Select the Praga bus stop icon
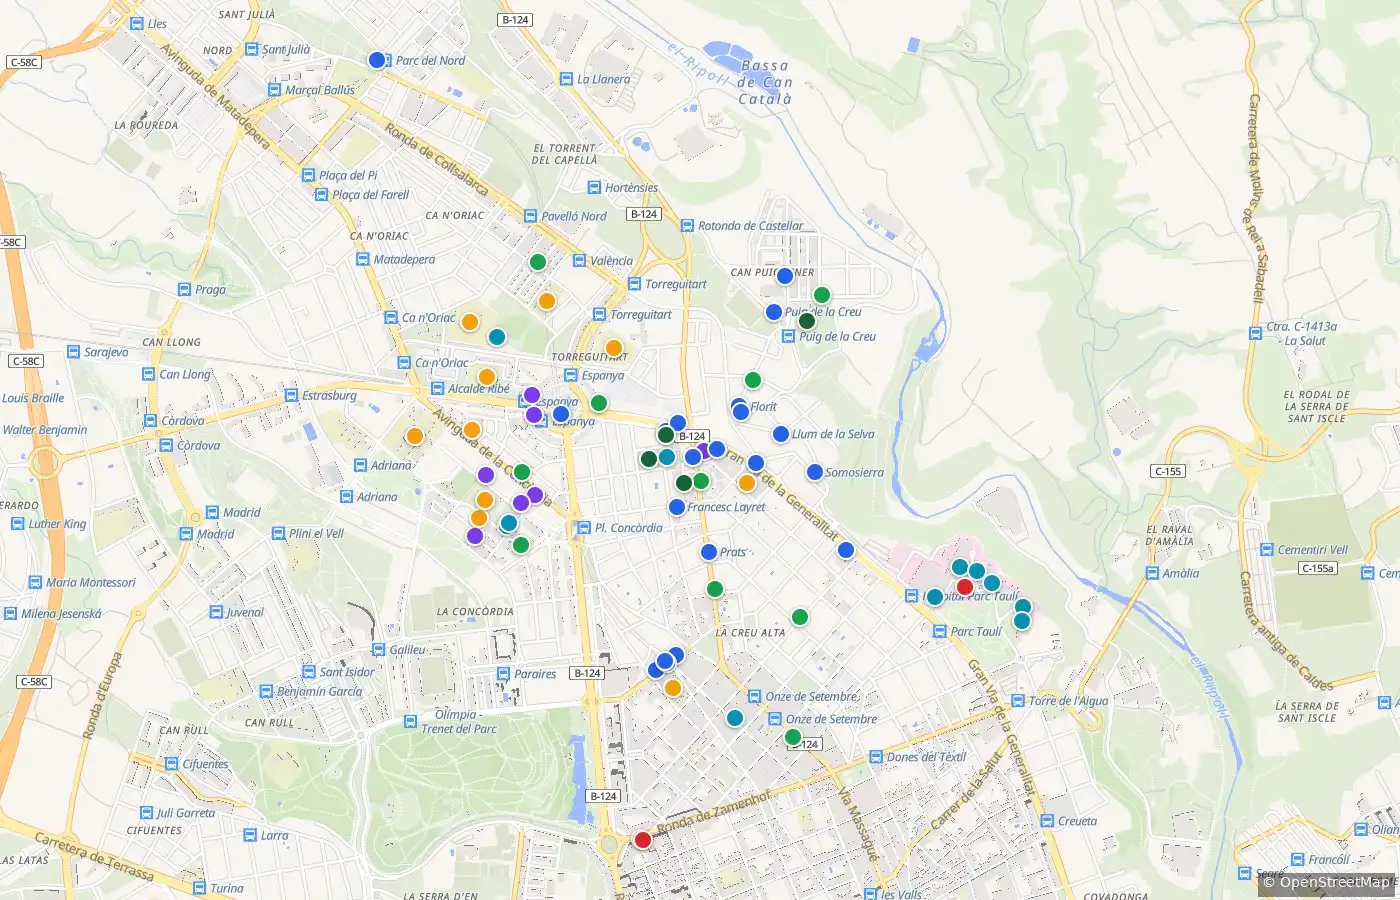Image resolution: width=1400 pixels, height=900 pixels. [x=184, y=289]
